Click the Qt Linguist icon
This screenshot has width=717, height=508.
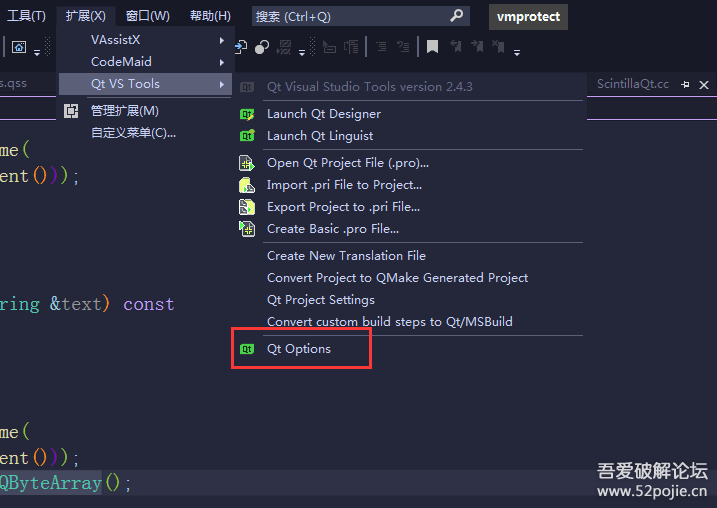247,136
